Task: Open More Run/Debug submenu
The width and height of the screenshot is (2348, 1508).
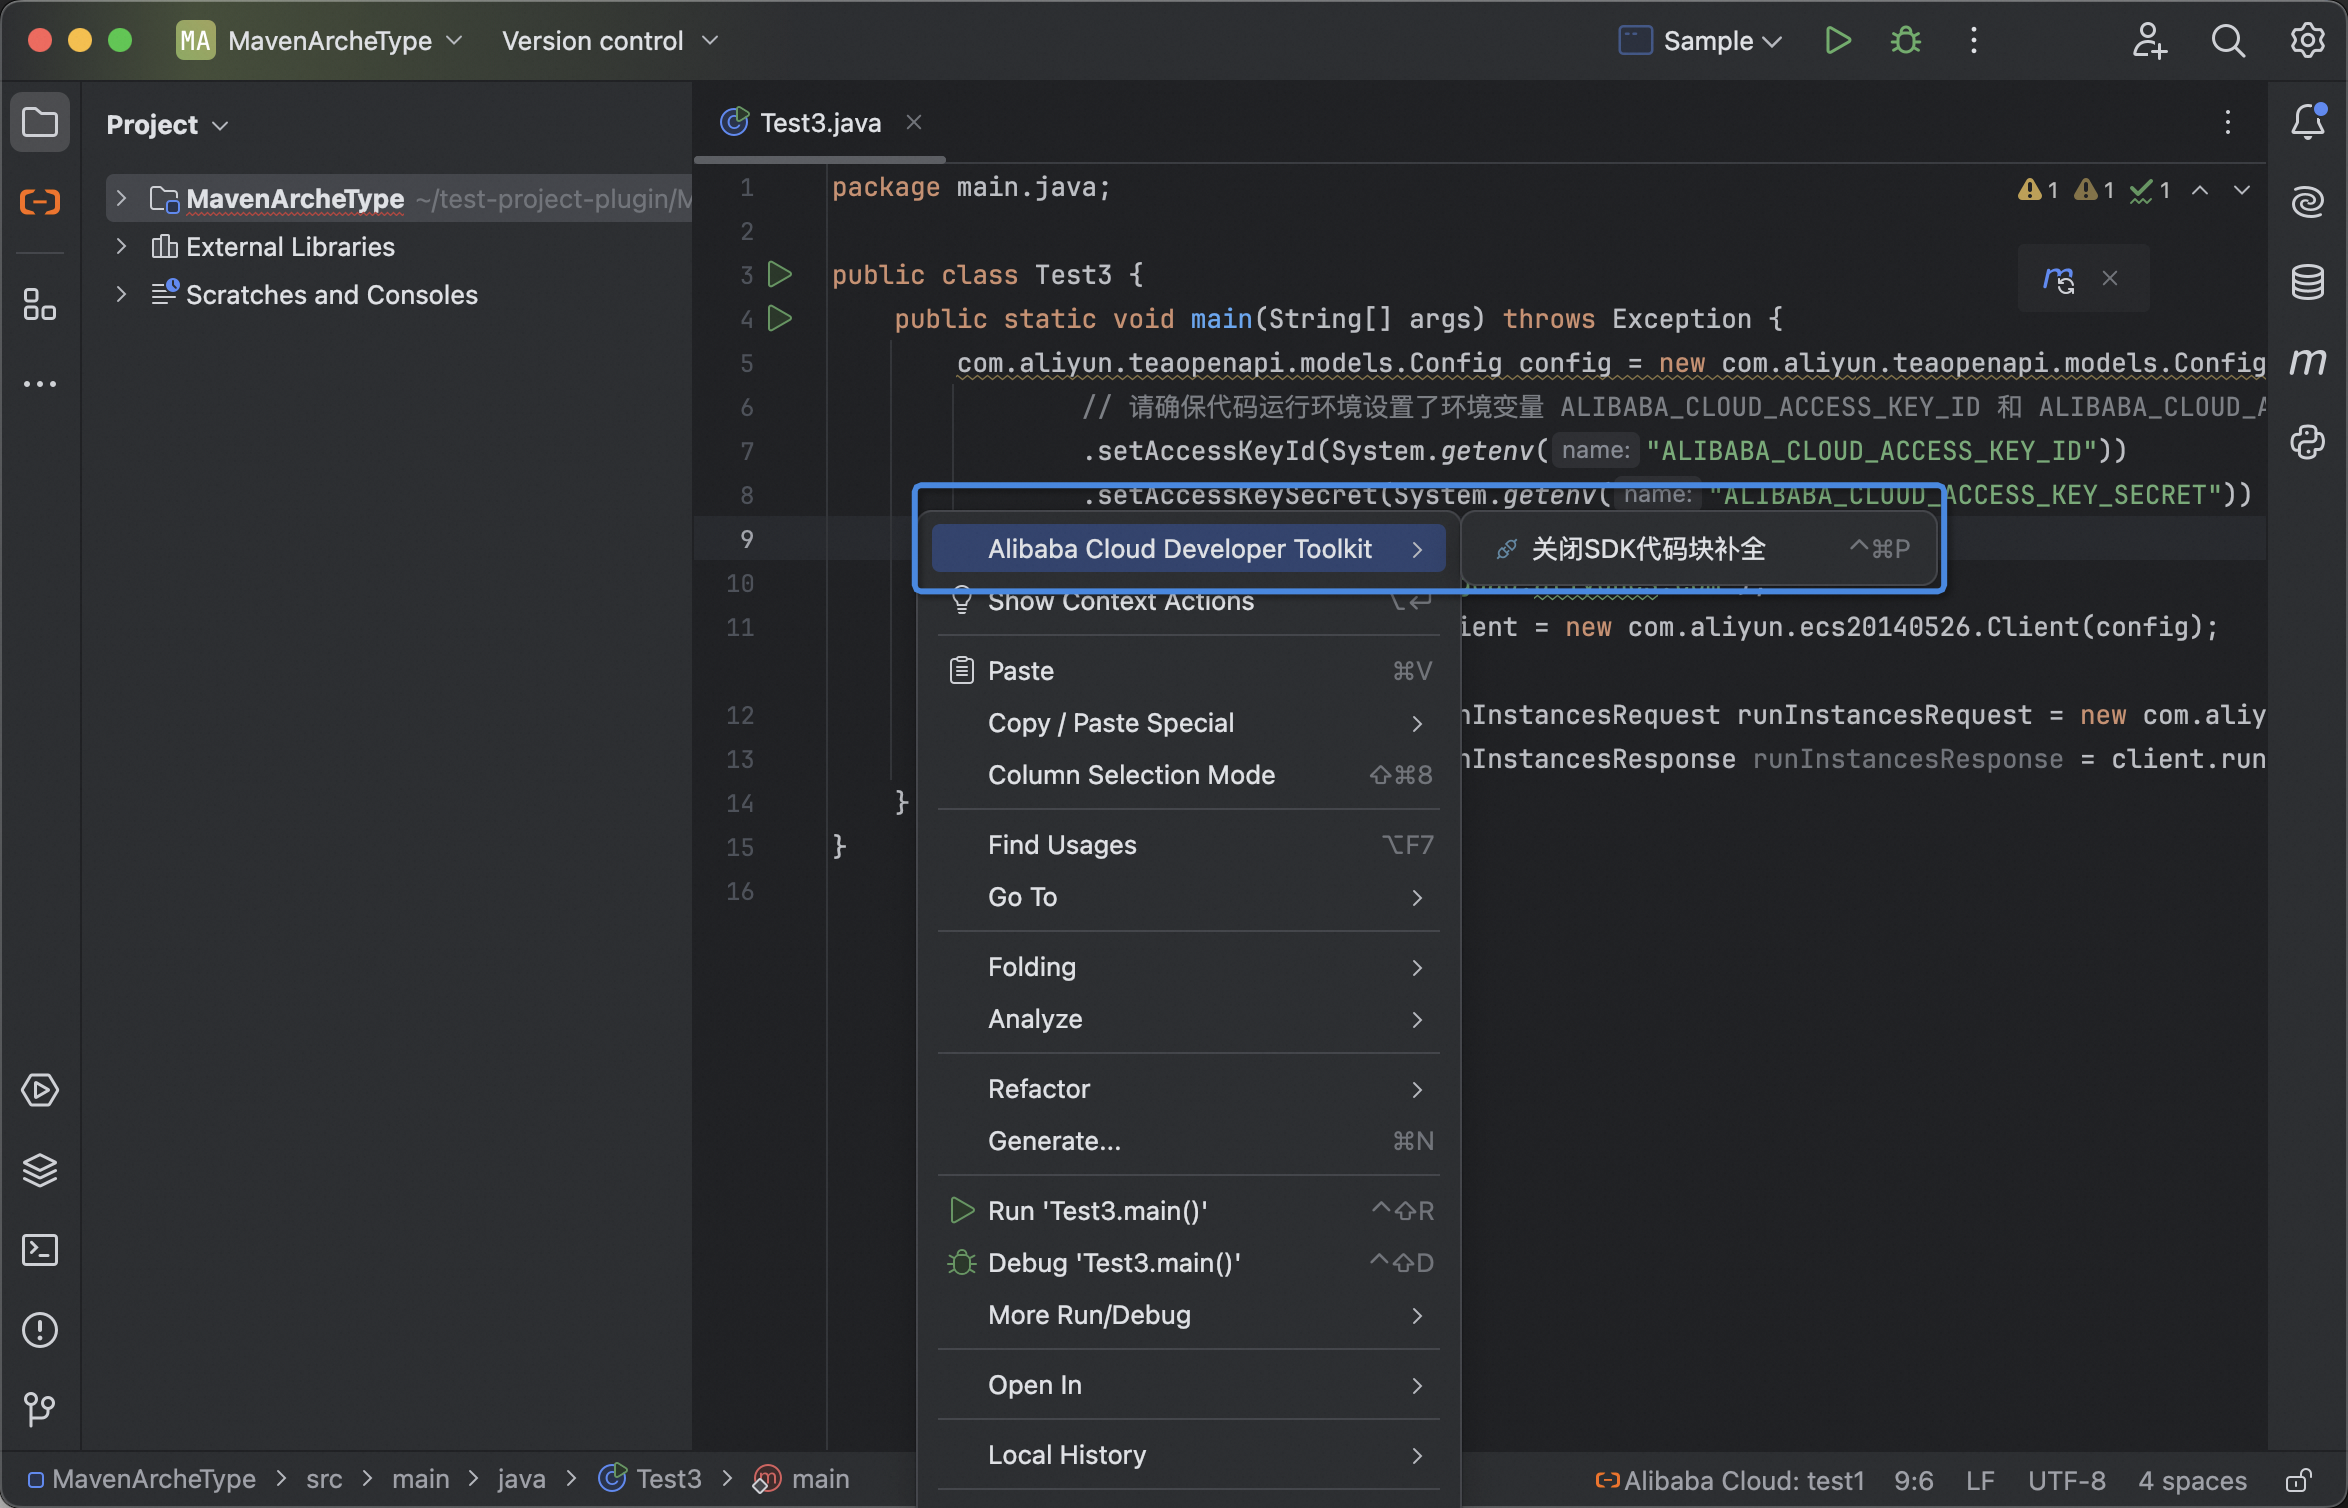Action: 1188,1315
